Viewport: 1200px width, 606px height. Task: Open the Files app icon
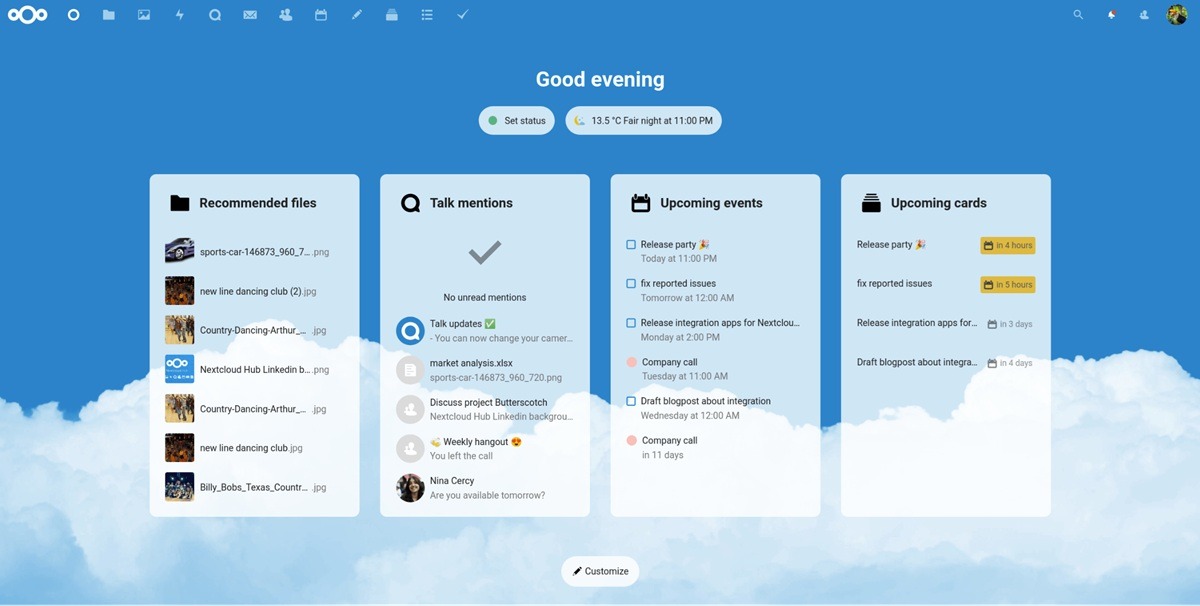click(108, 15)
